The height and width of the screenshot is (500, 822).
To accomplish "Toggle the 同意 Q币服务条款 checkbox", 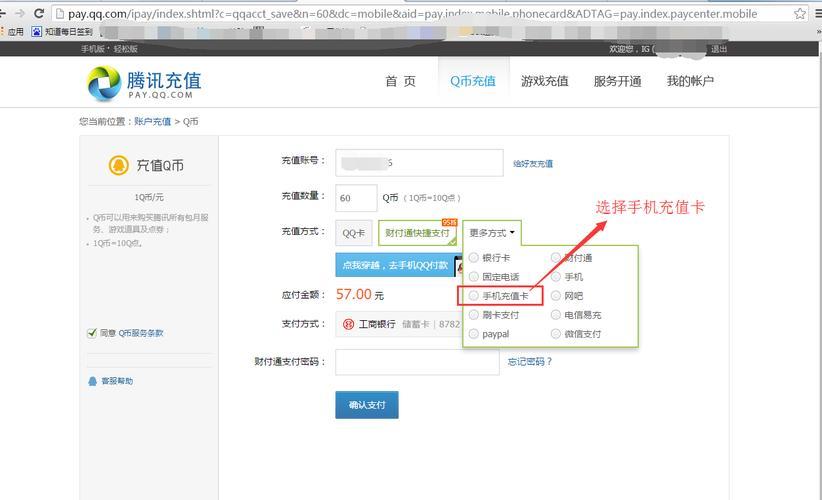I will coord(92,333).
